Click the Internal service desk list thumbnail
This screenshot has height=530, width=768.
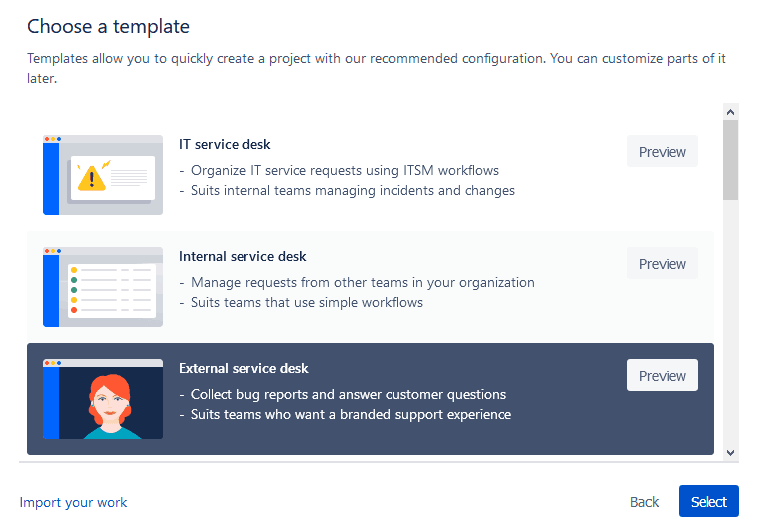tap(103, 287)
